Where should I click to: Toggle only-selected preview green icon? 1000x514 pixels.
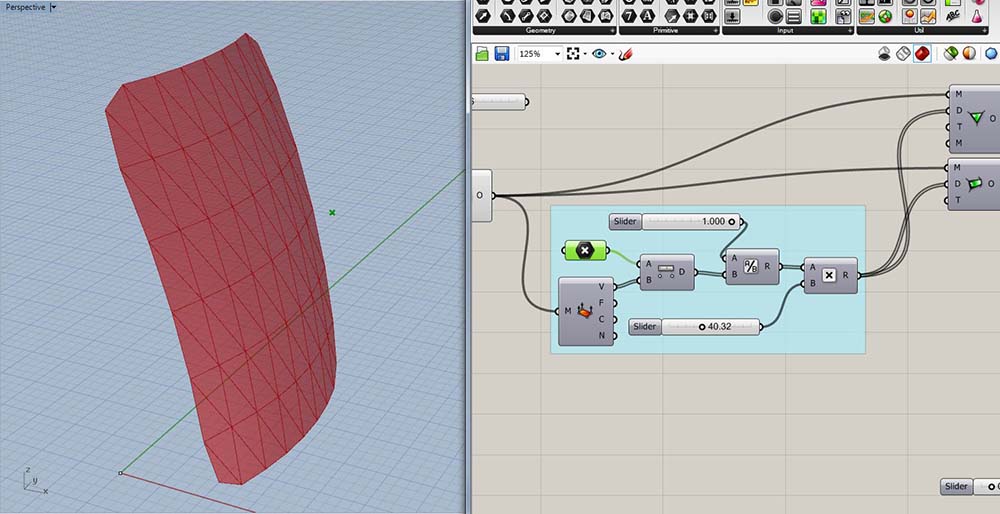point(950,54)
